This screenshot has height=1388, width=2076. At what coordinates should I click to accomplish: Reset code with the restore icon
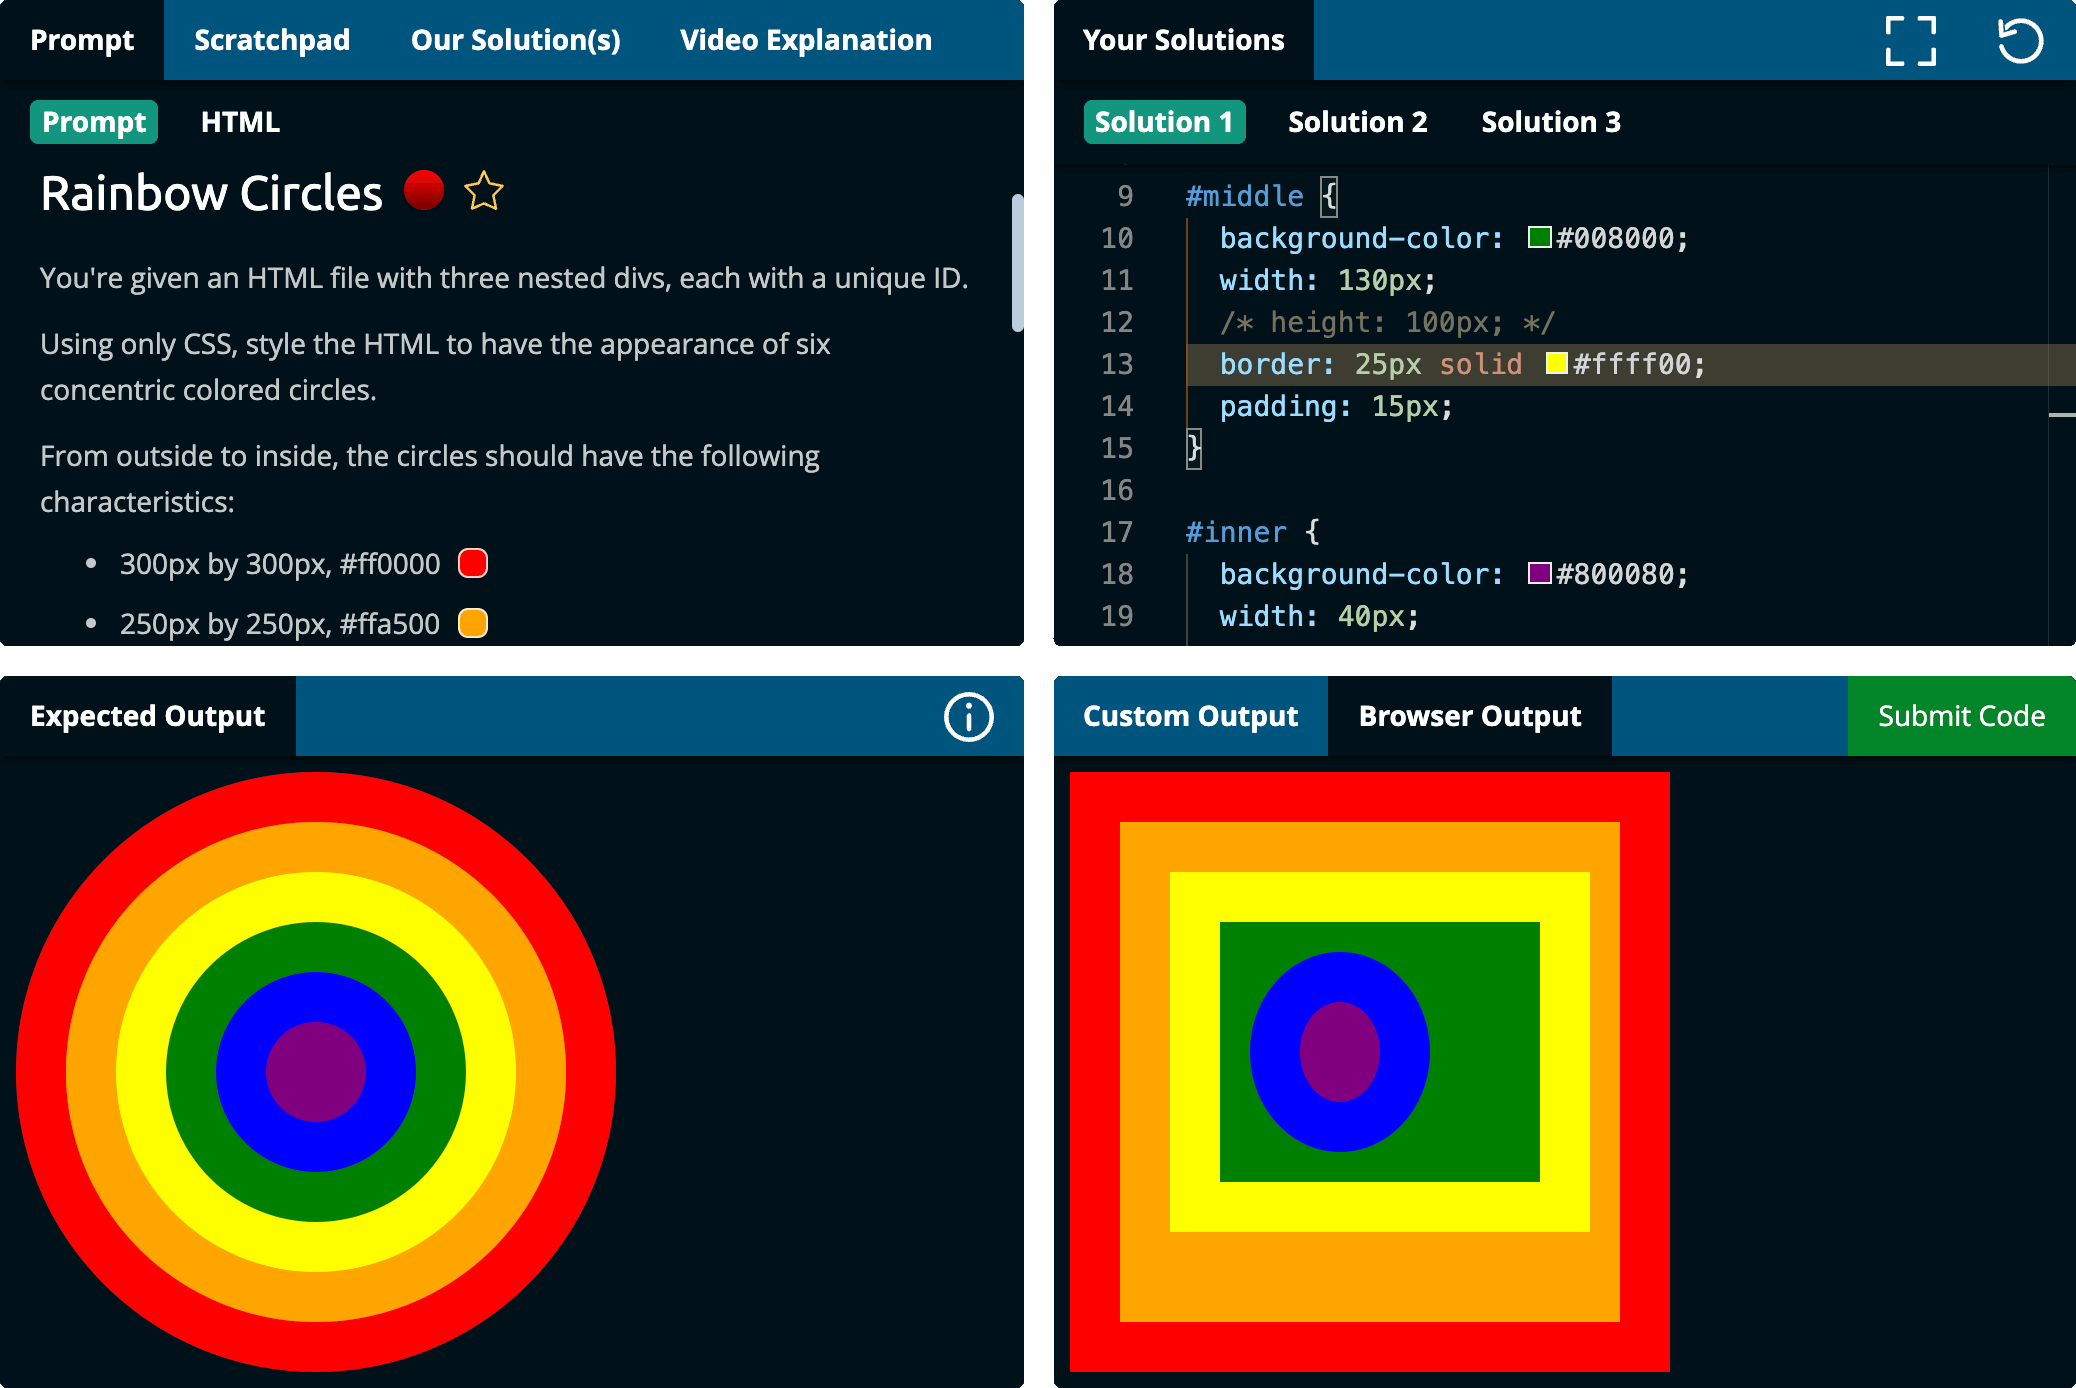click(2021, 40)
